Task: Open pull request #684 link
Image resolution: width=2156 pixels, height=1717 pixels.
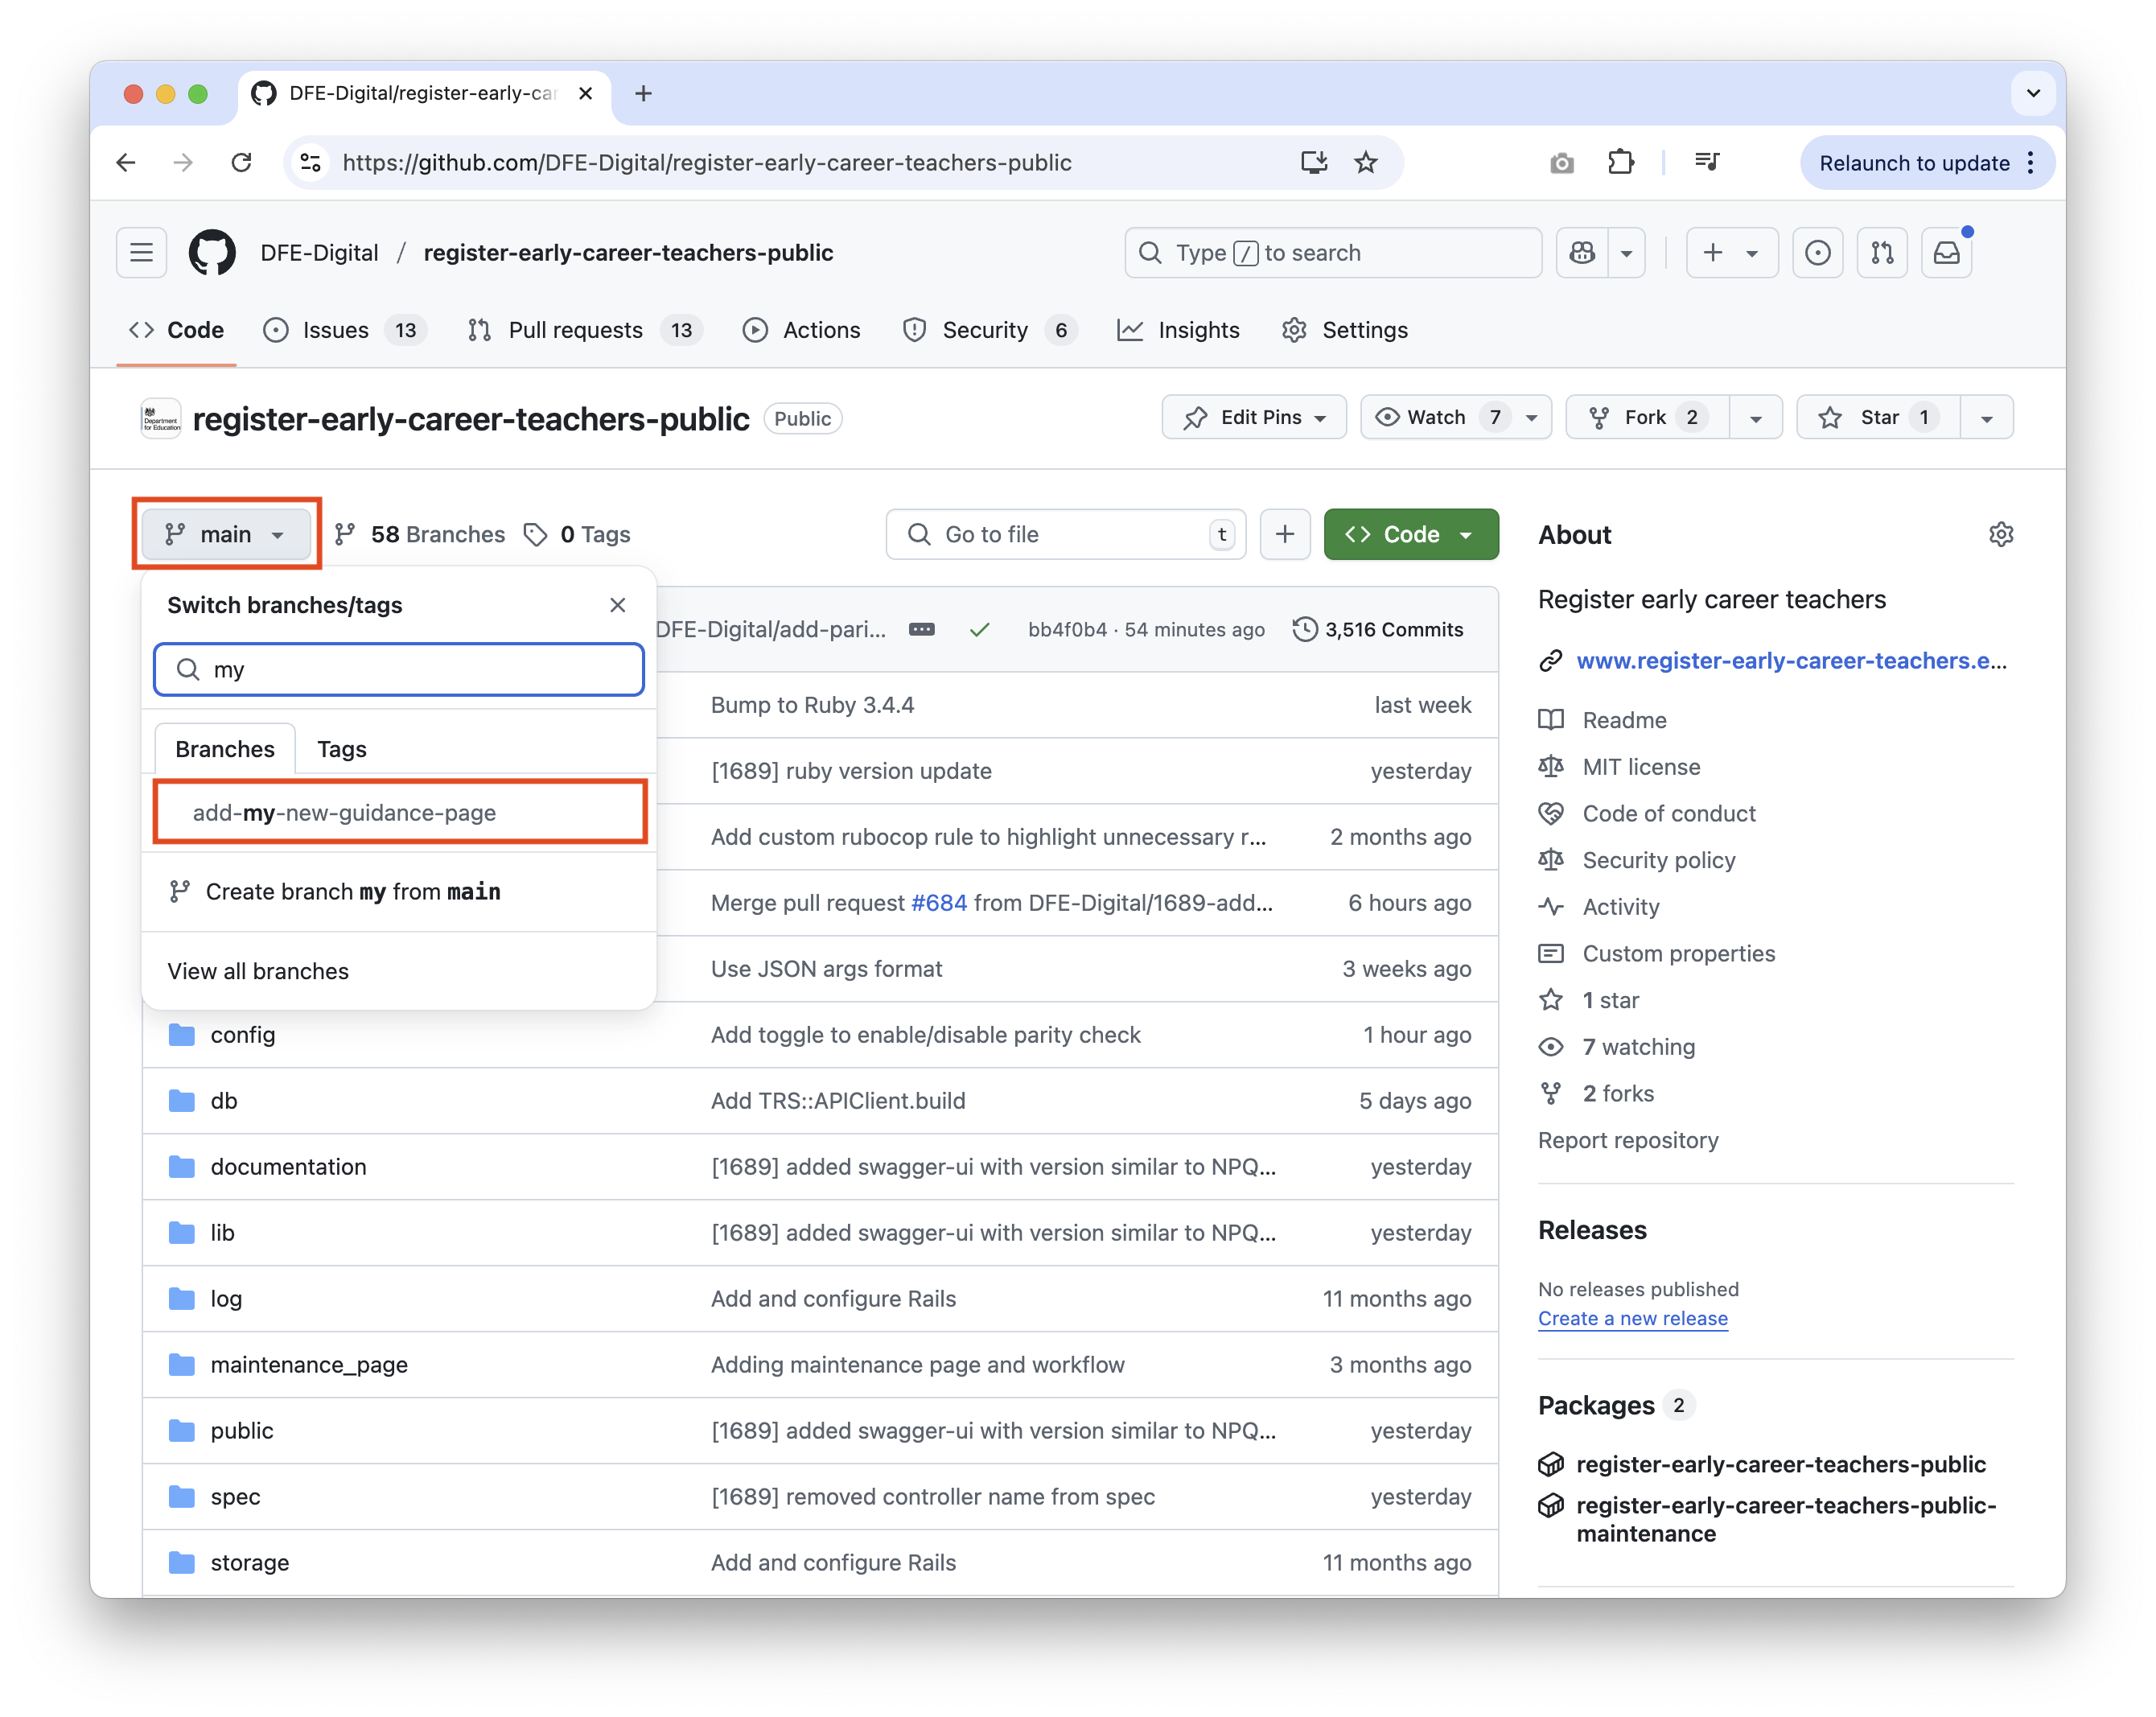Action: (x=938, y=902)
